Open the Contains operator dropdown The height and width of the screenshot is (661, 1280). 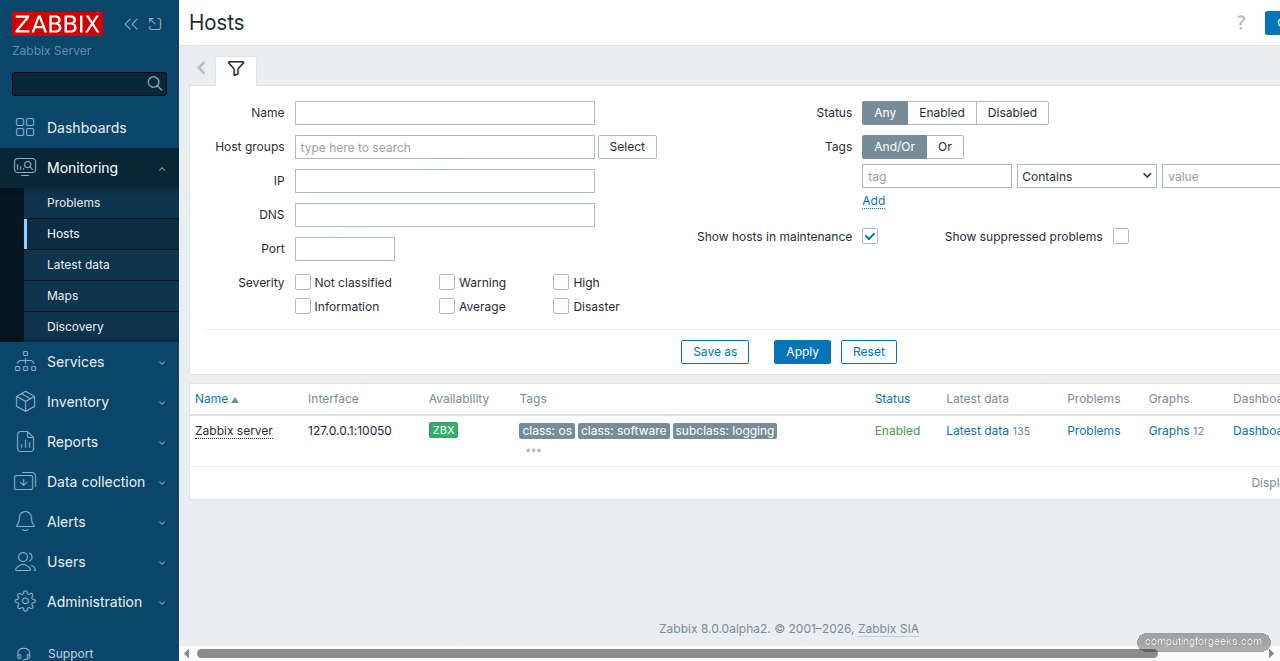point(1086,176)
